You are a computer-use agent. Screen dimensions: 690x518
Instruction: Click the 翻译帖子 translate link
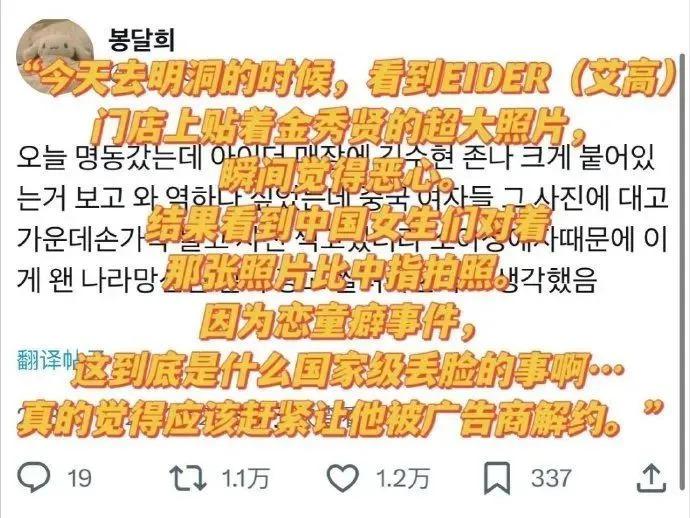(x=60, y=360)
